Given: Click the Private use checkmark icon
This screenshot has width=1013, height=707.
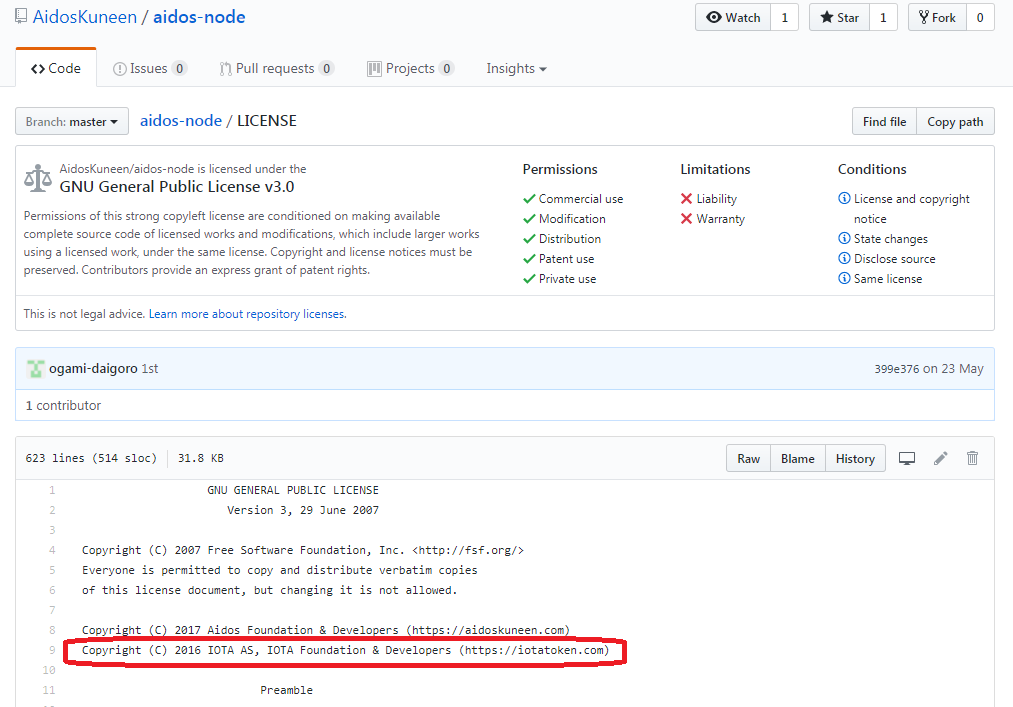Looking at the screenshot, I should [x=529, y=279].
